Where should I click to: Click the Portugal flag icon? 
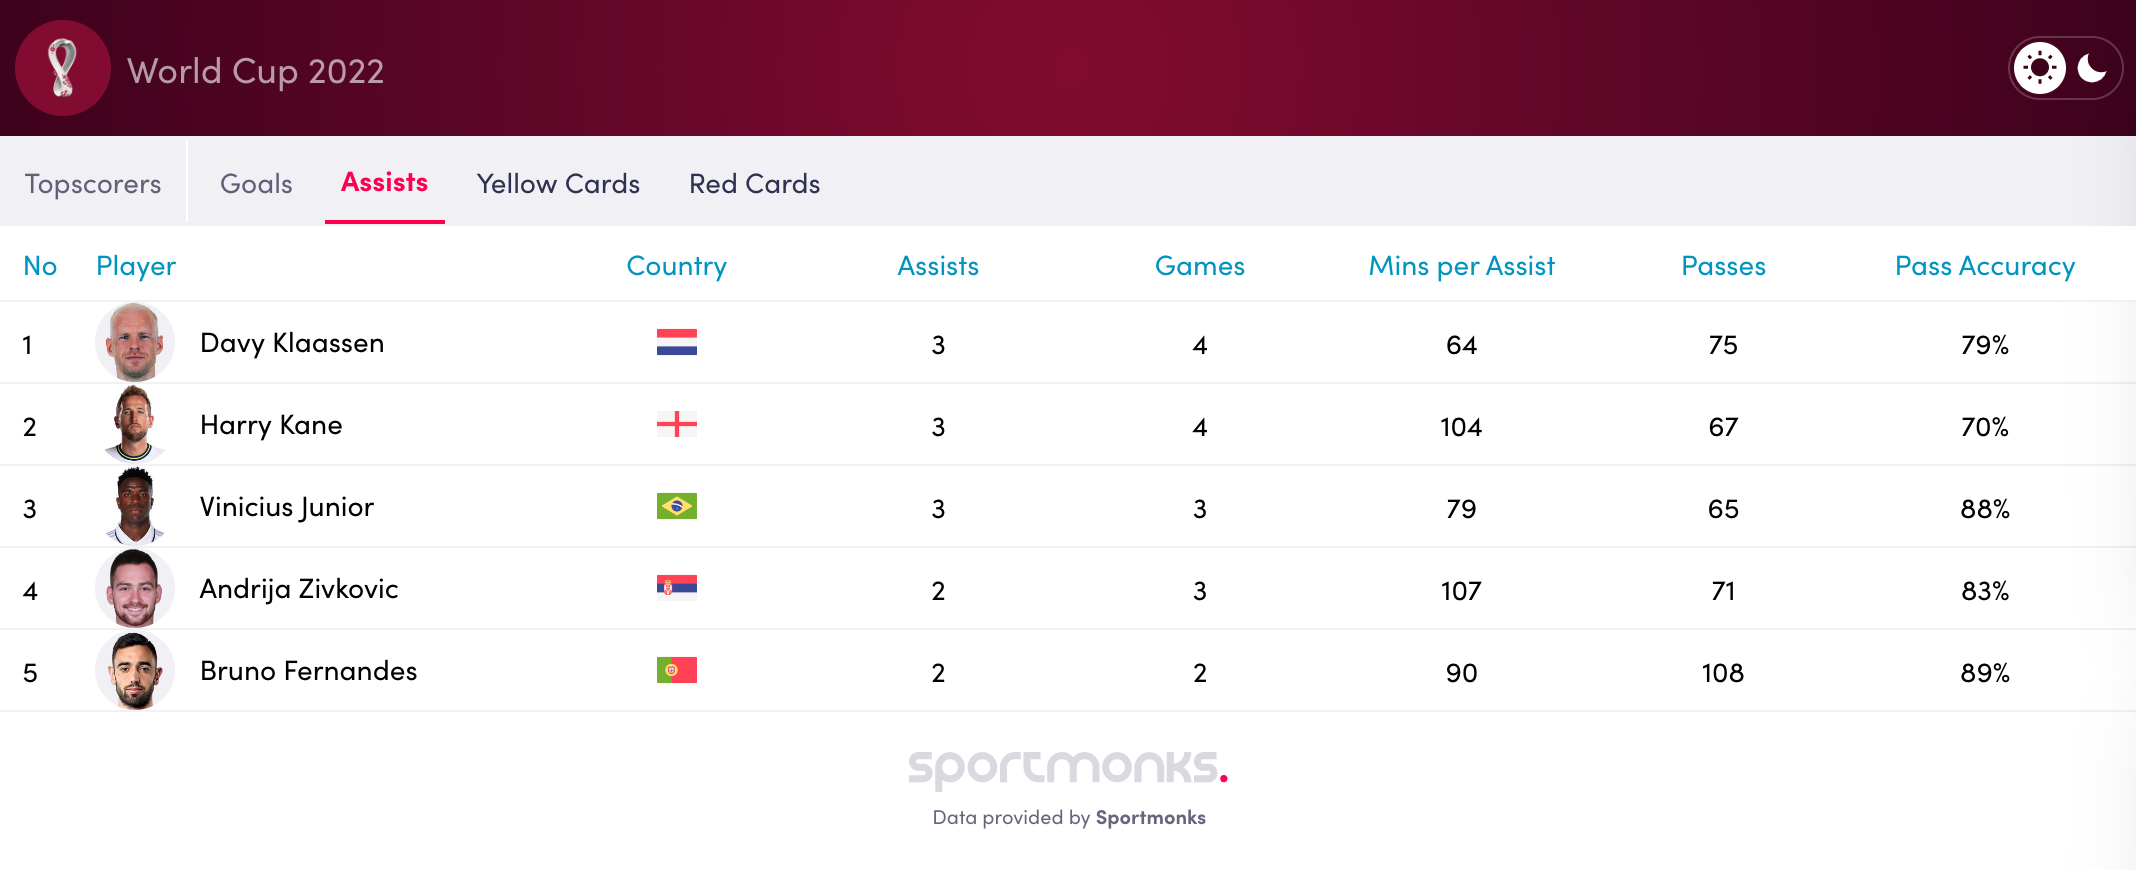click(676, 670)
